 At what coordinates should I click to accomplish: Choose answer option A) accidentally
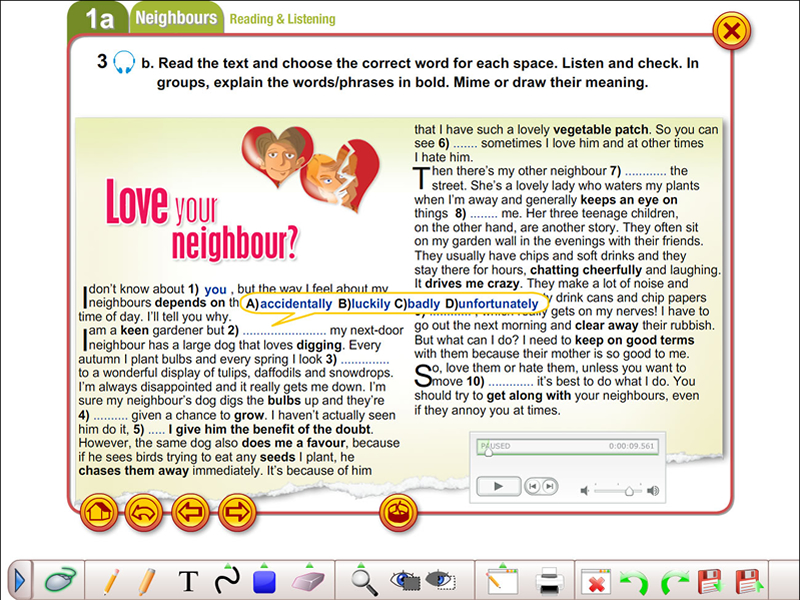[x=289, y=303]
